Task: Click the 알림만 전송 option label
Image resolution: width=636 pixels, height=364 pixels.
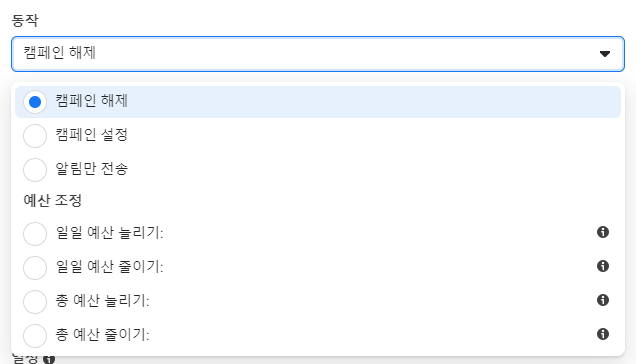Action: (92, 169)
